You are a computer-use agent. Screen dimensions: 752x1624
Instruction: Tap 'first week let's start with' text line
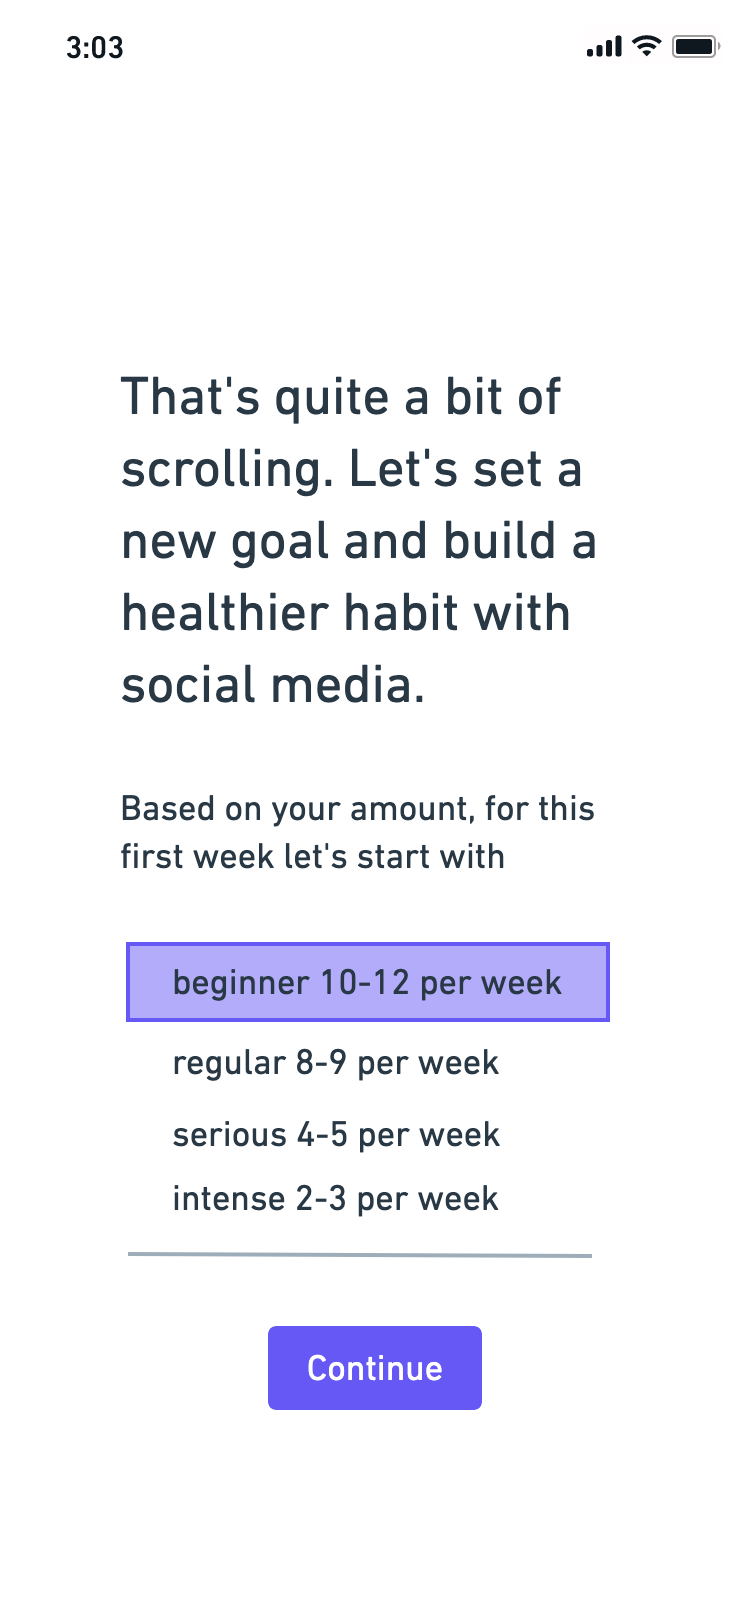313,857
